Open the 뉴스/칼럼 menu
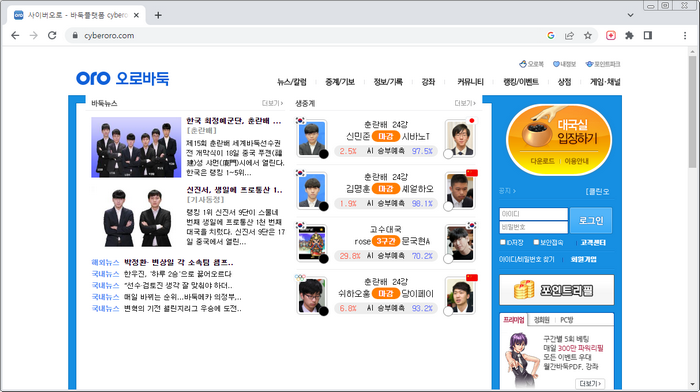Viewport: 700px width, 392px height. pos(292,82)
